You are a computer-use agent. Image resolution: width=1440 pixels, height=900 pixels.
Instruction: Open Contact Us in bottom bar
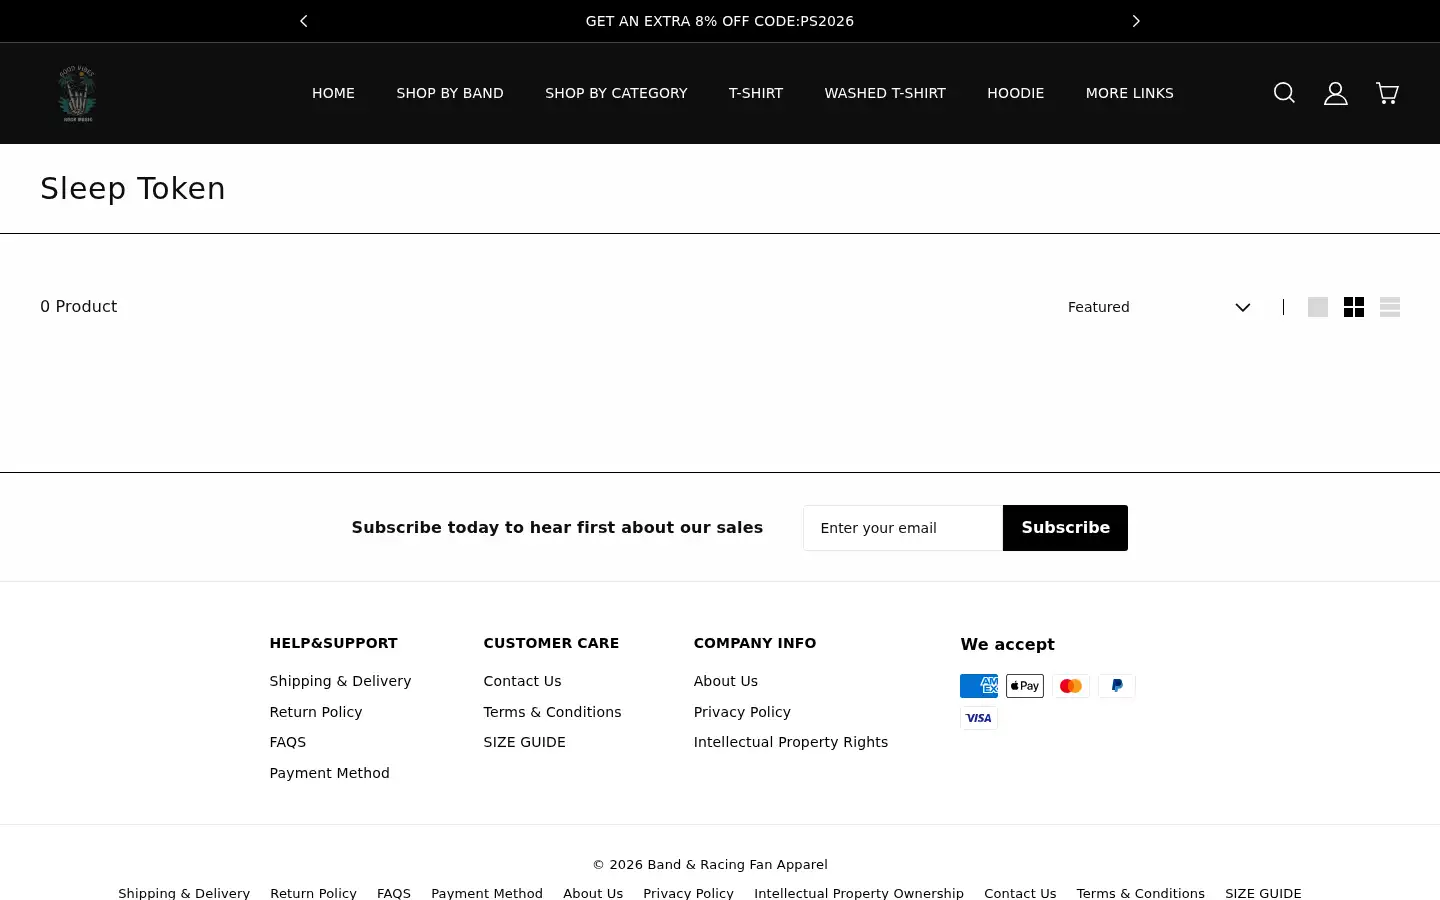(1020, 893)
